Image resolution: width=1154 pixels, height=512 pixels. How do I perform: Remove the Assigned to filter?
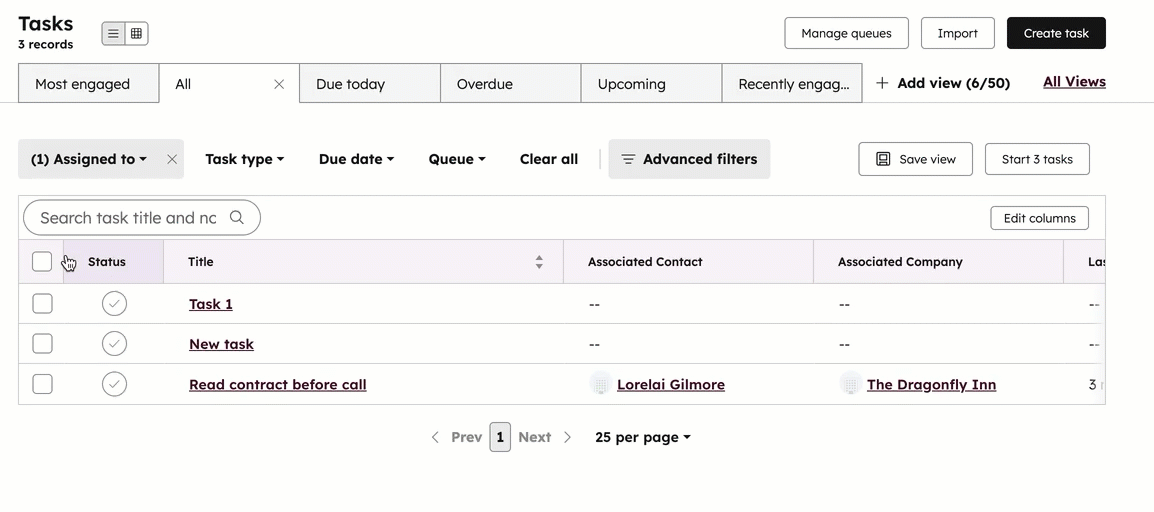click(172, 159)
